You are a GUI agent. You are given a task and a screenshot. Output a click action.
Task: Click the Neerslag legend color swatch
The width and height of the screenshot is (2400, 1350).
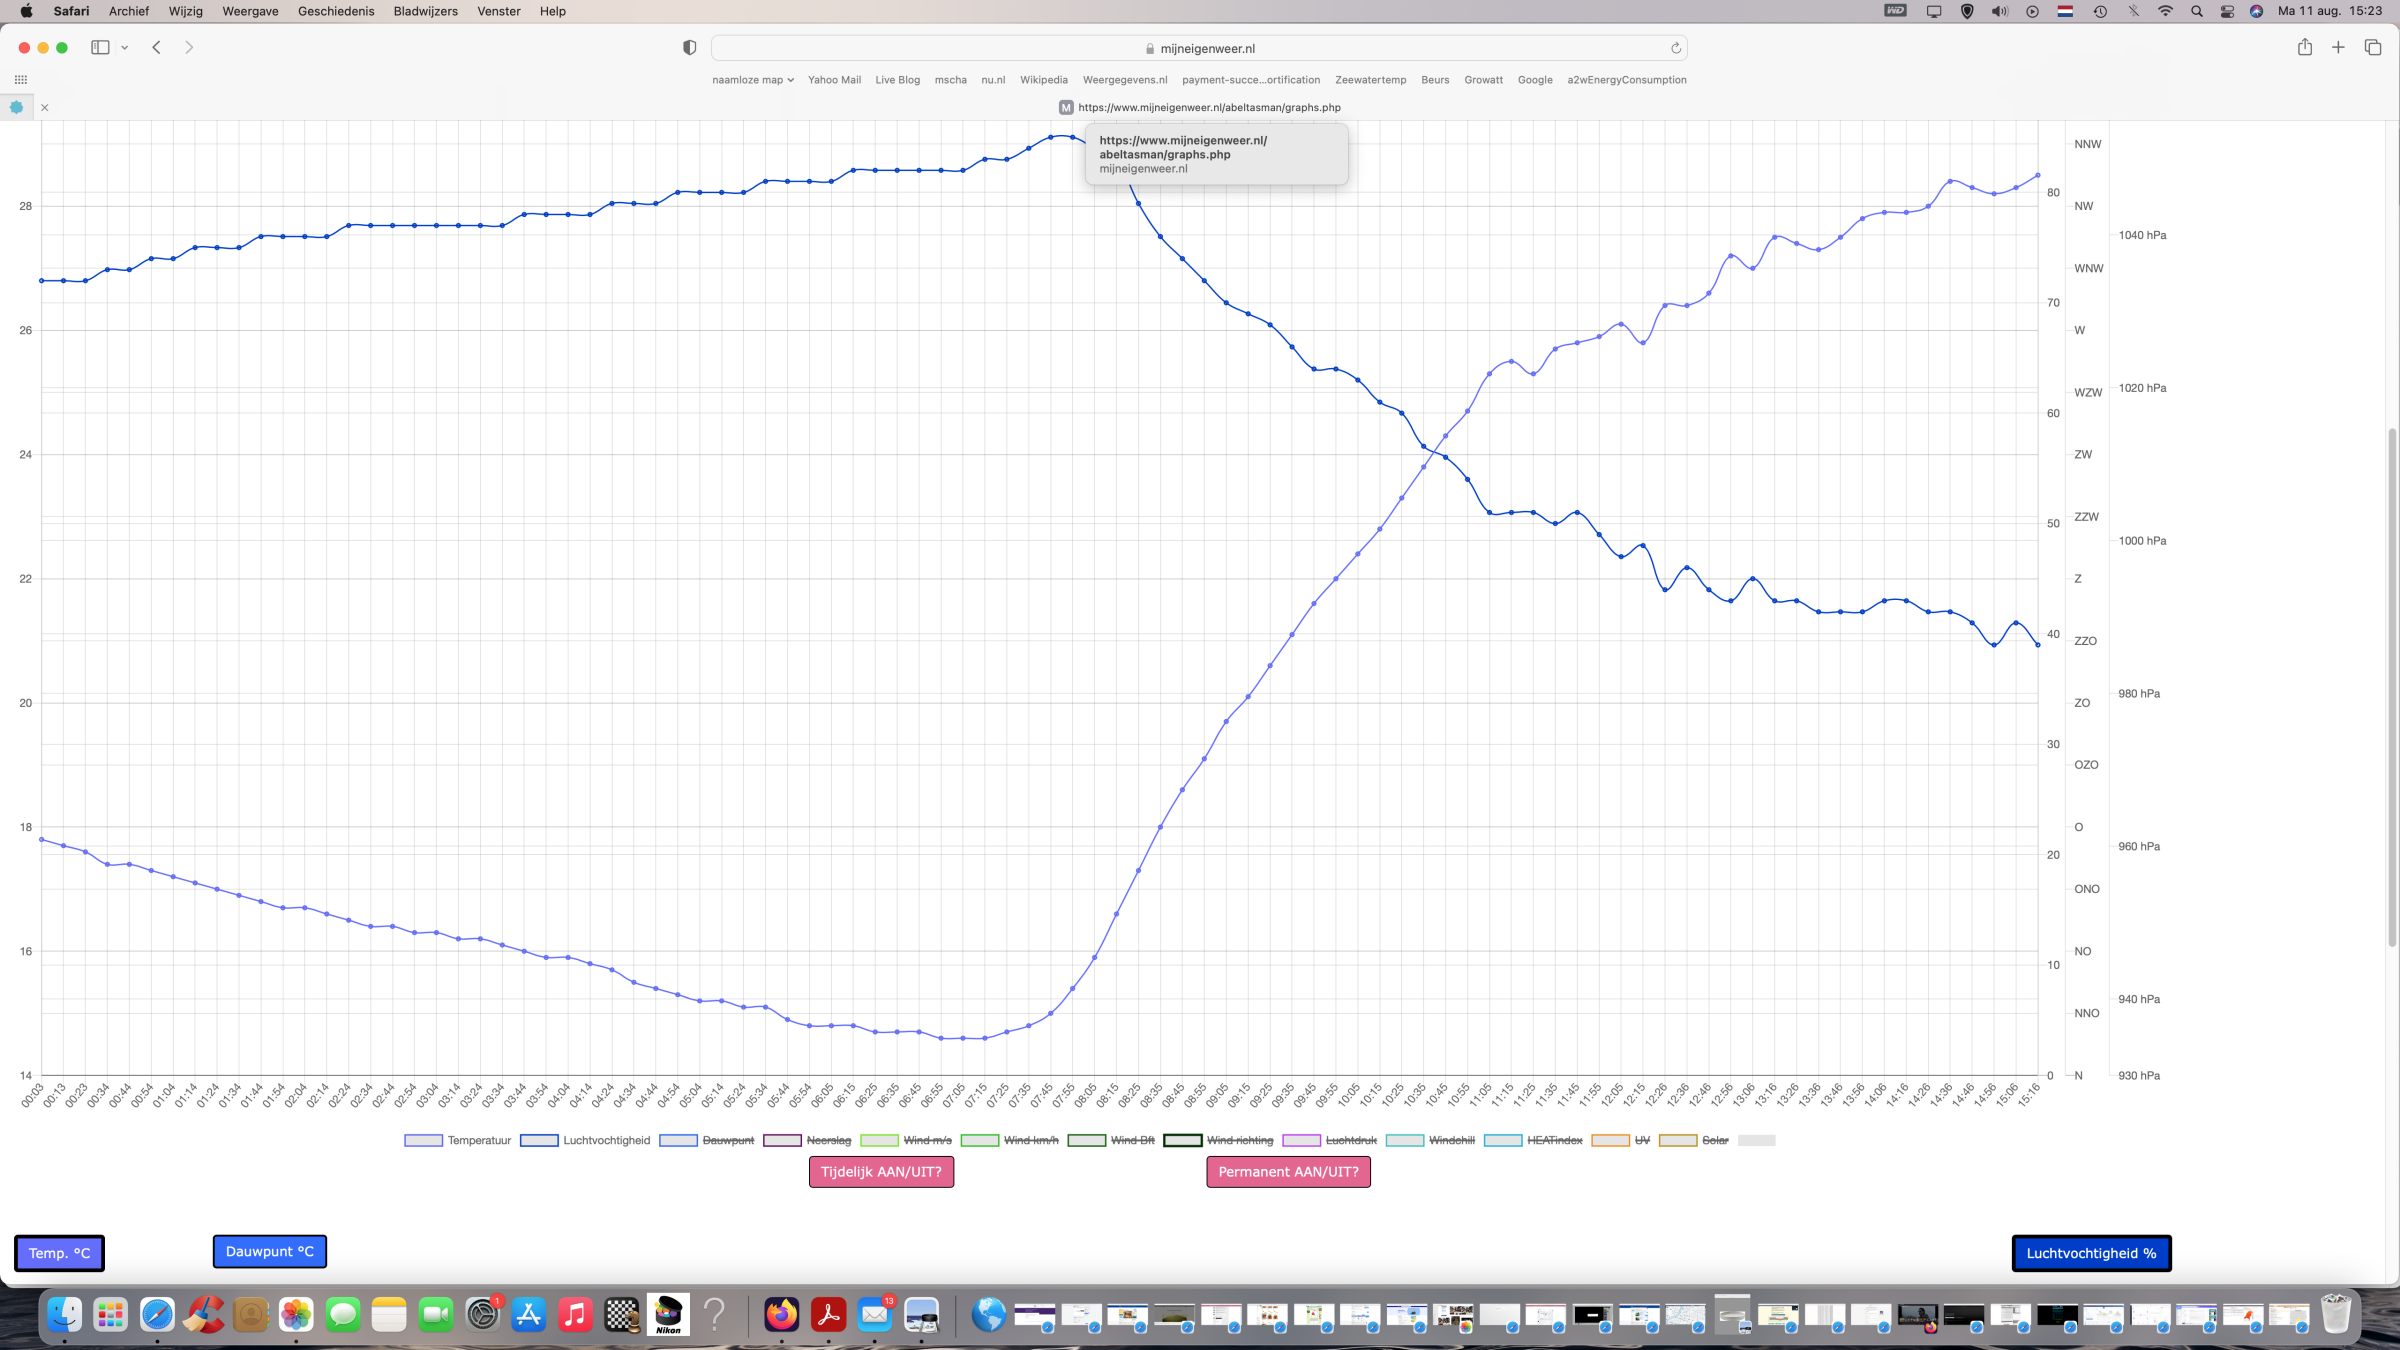782,1140
